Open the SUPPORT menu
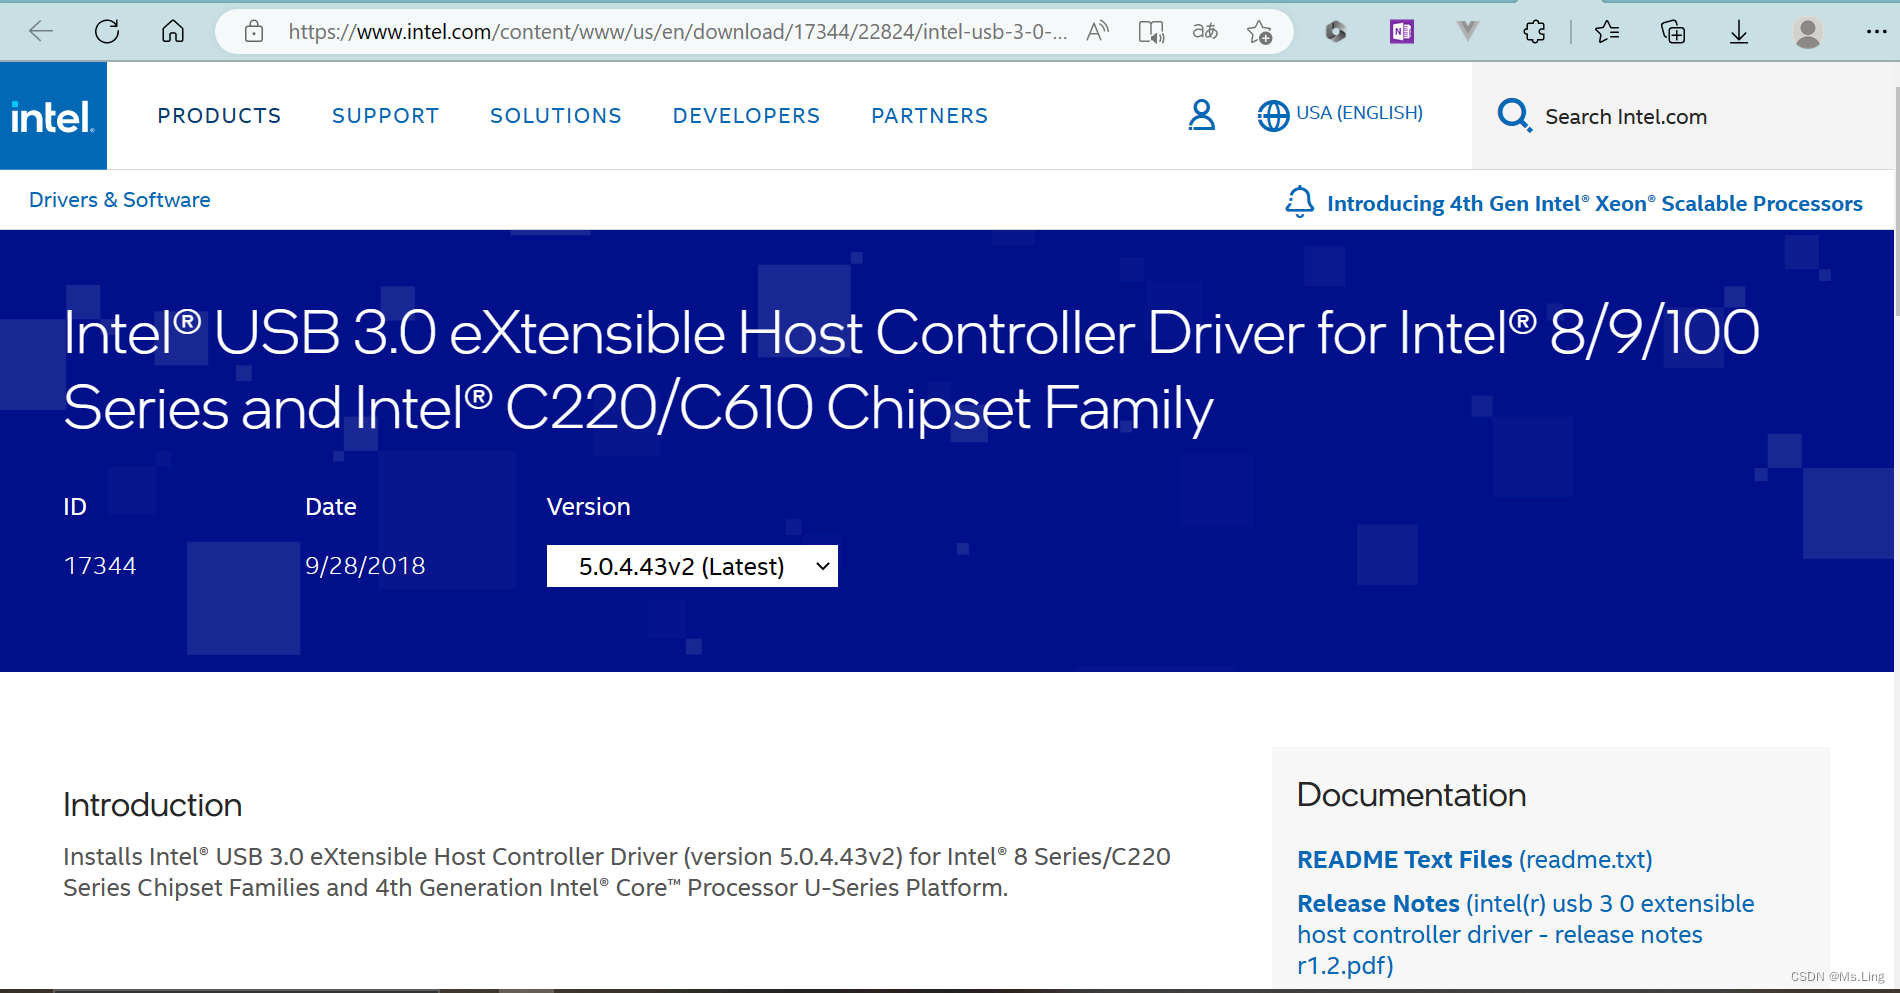Viewport: 1900px width, 993px height. (x=386, y=116)
